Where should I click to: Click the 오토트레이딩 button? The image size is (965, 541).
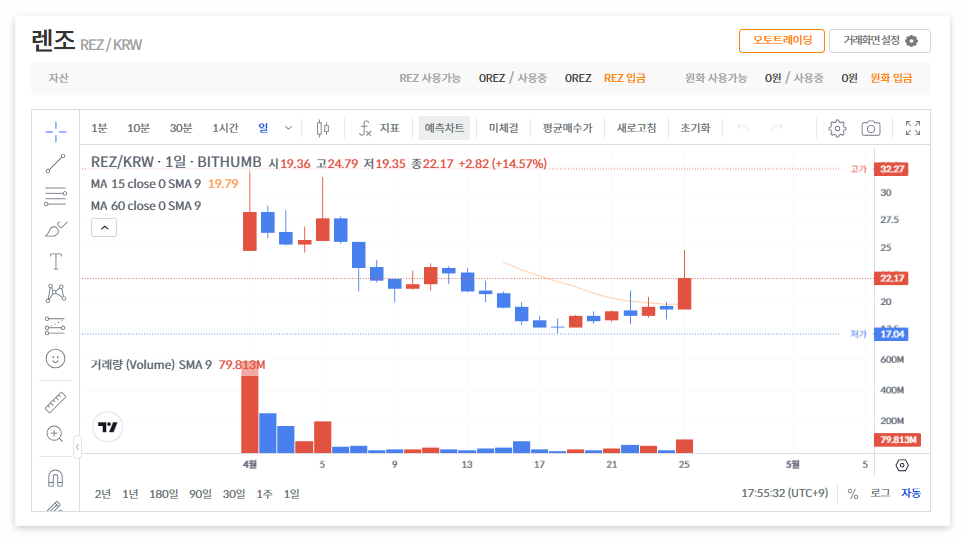[782, 41]
